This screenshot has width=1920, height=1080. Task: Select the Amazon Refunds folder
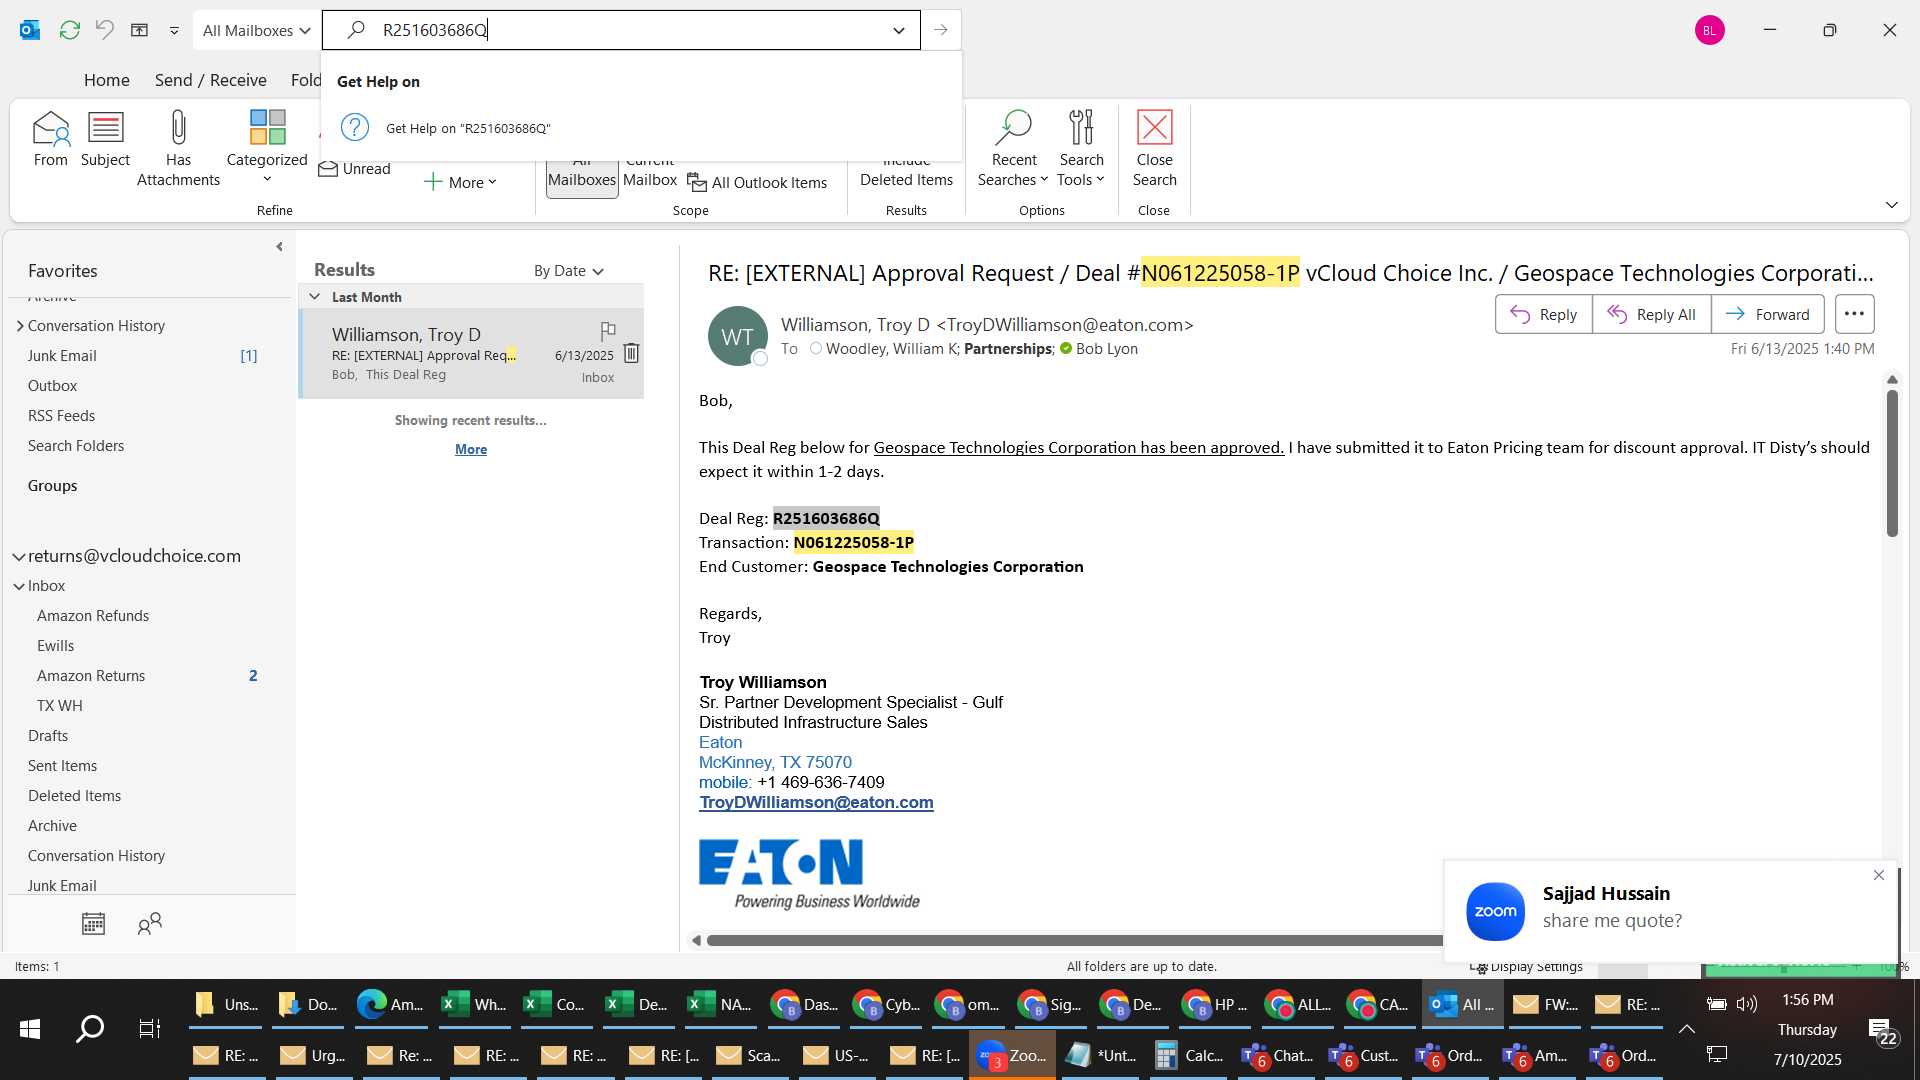(93, 616)
